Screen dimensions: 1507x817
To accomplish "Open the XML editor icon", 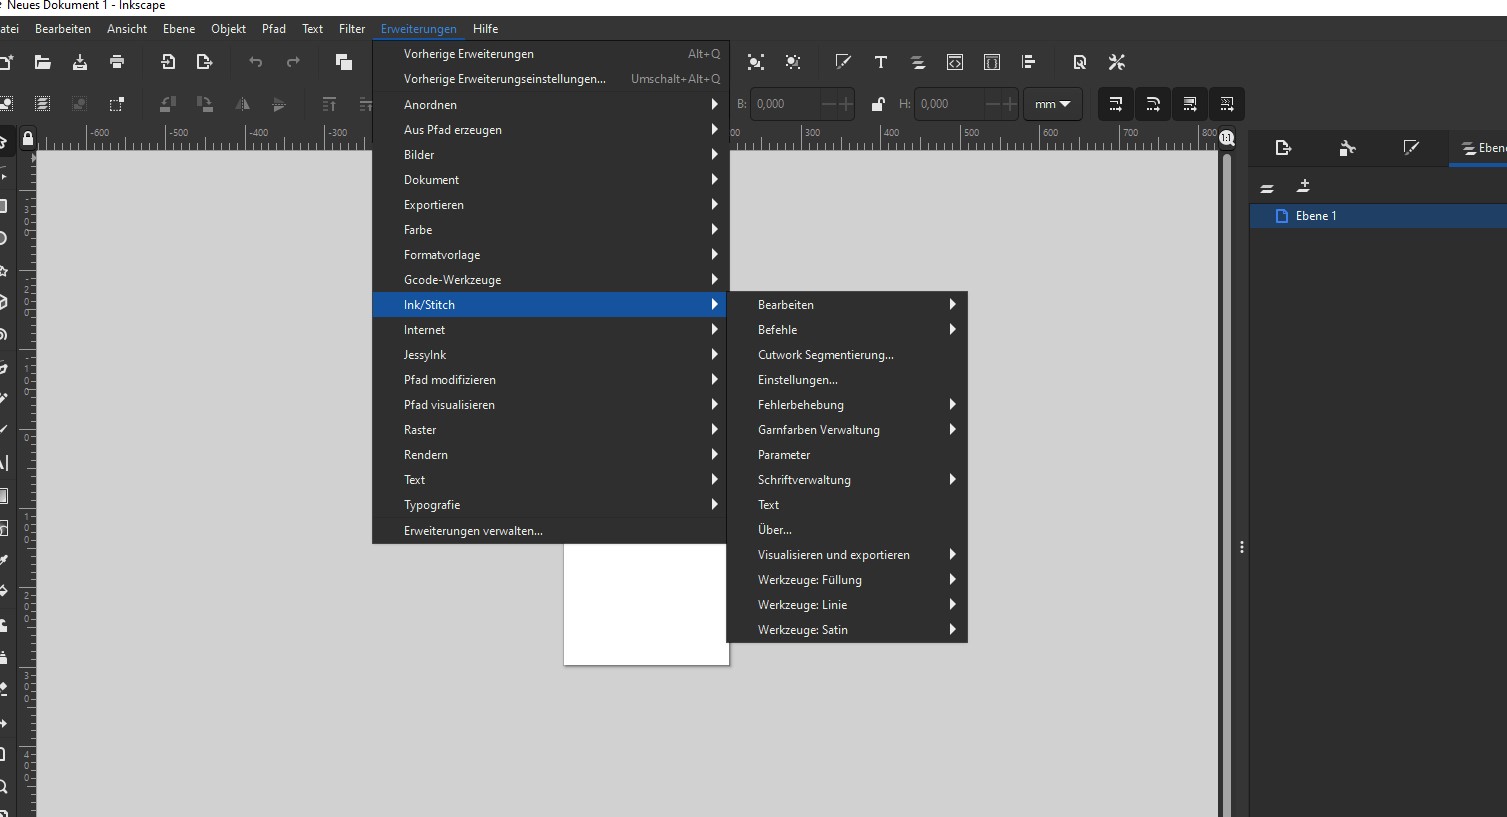I will (954, 62).
